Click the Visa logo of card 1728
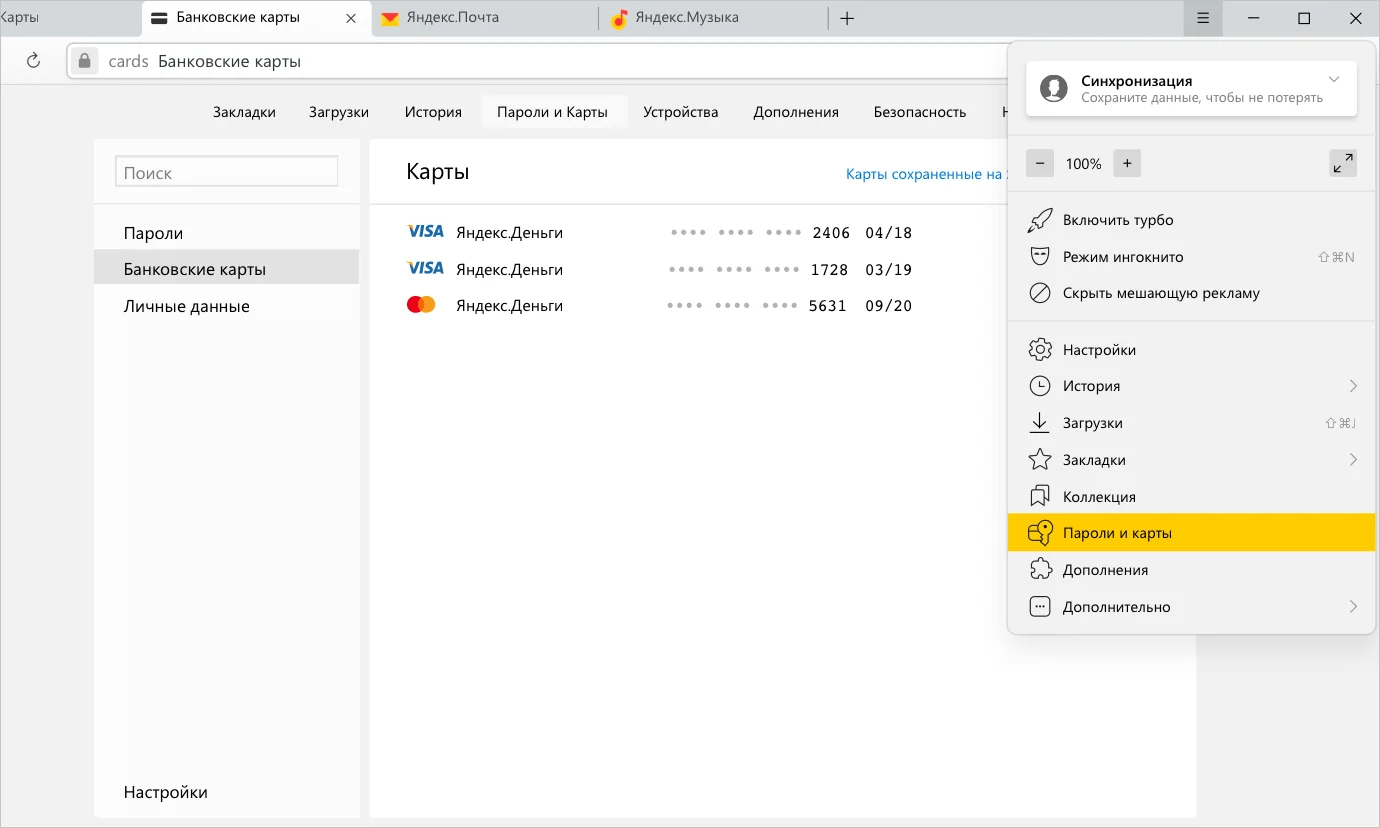 [x=425, y=268]
